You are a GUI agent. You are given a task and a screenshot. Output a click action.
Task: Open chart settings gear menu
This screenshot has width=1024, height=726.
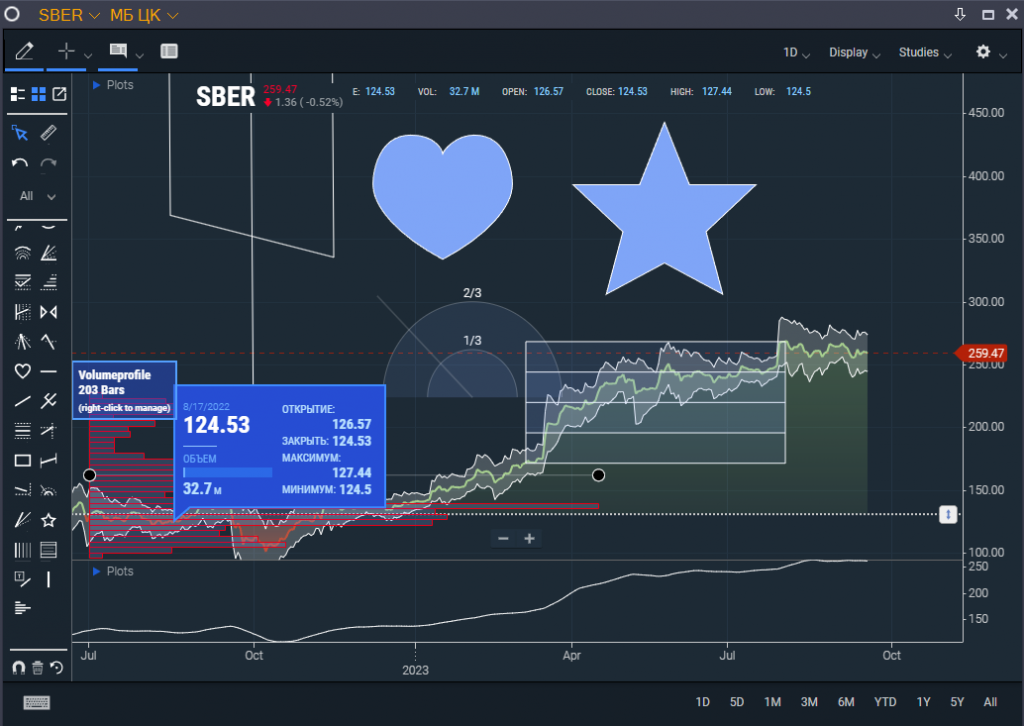[983, 52]
